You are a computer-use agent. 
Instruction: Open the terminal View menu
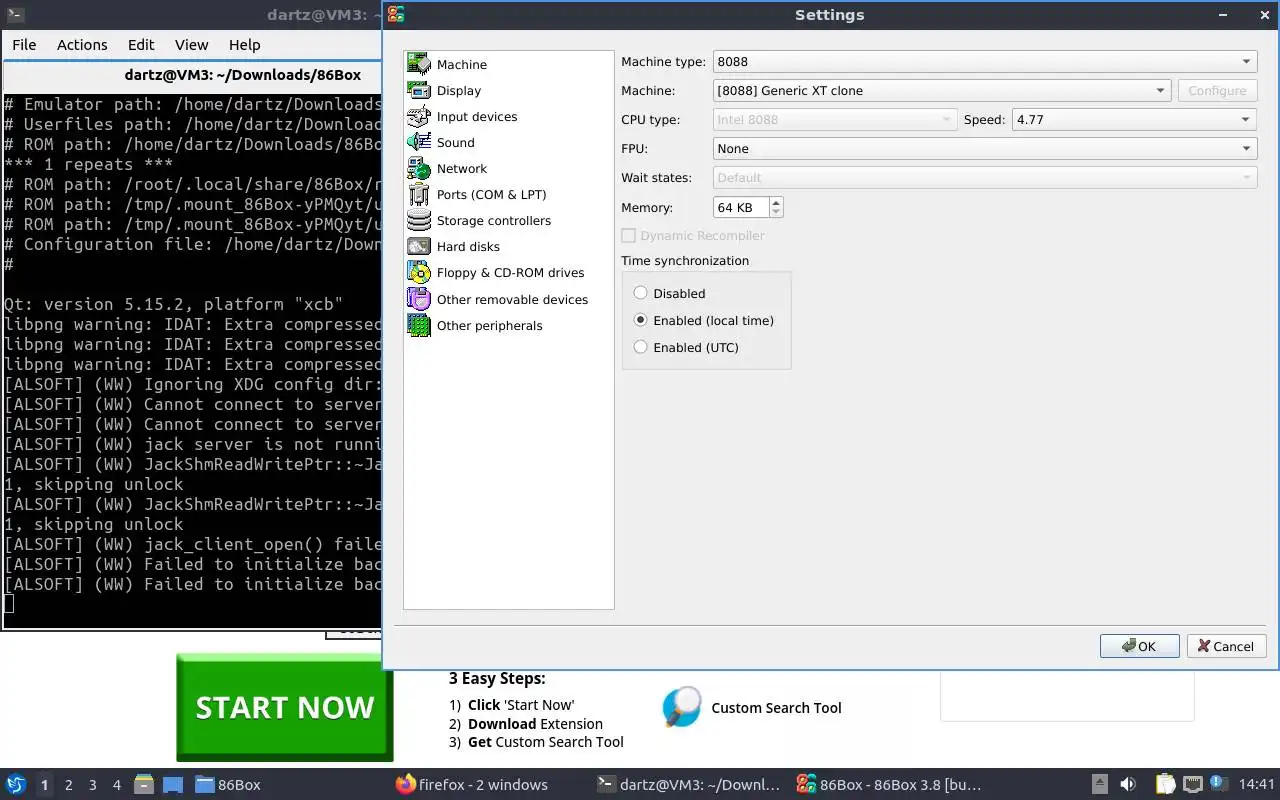coord(191,45)
